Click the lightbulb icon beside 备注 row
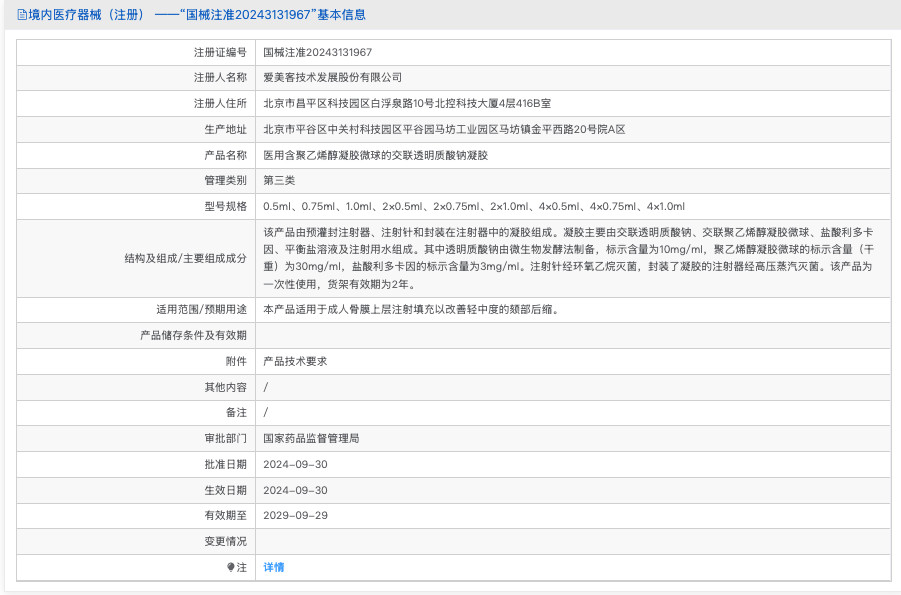This screenshot has width=901, height=595. [228, 567]
